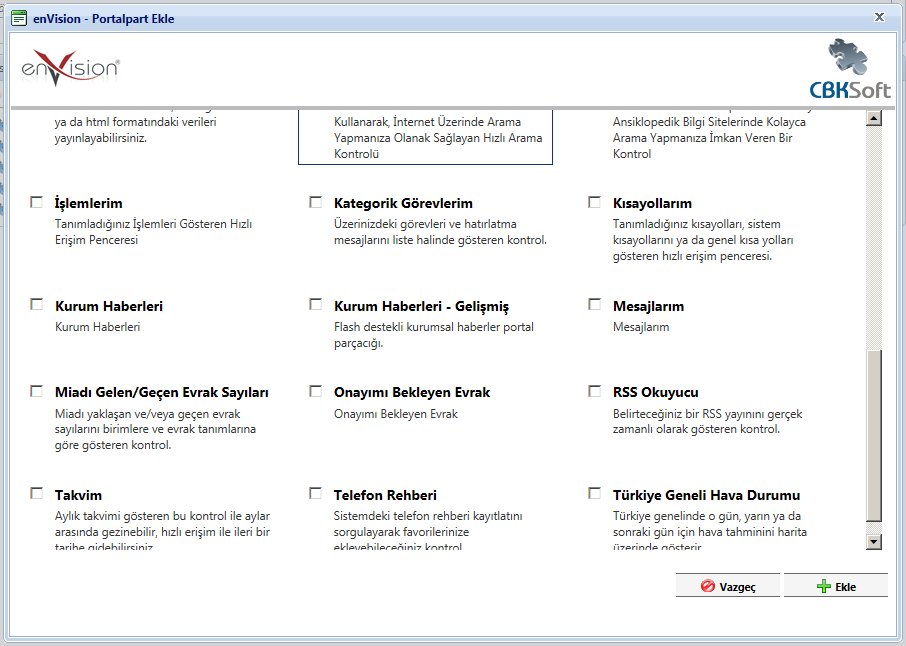Click the enVision window title icon

pos(19,18)
